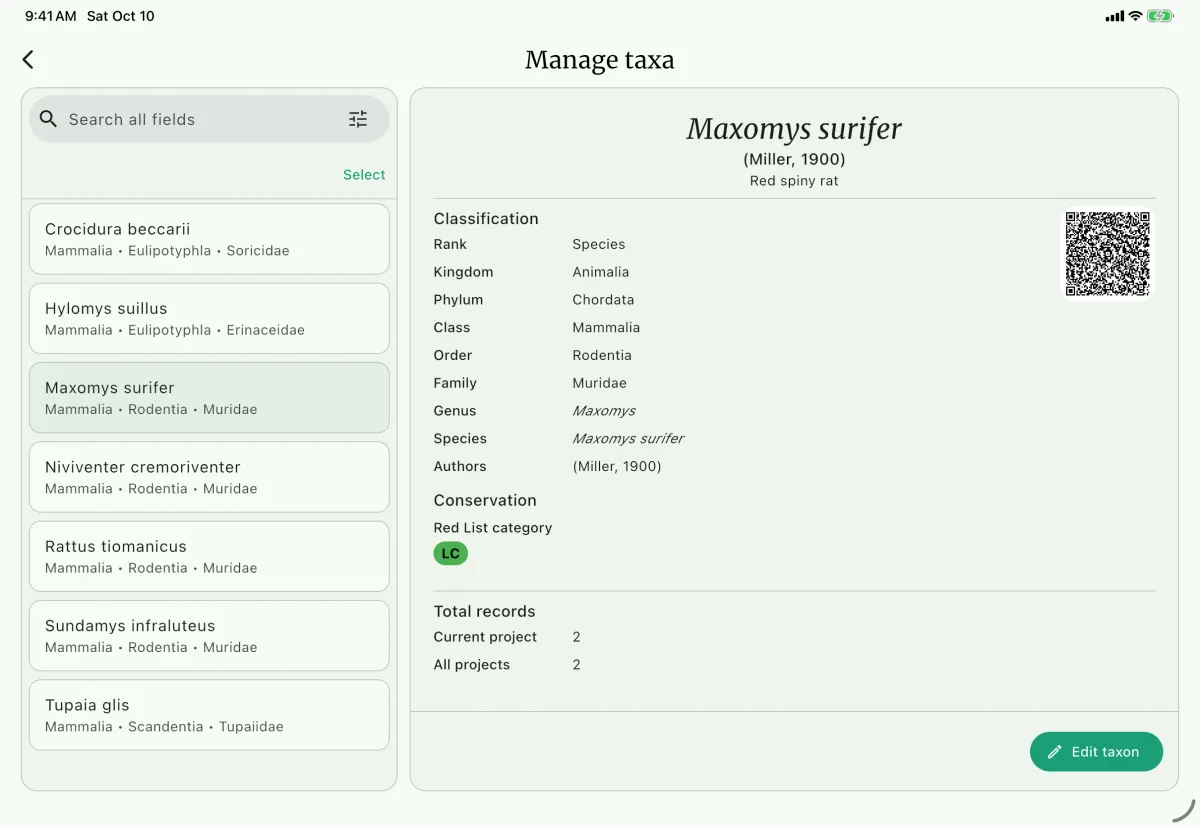Open the Hylomys suillus taxon
The image size is (1200, 827).
(209, 318)
